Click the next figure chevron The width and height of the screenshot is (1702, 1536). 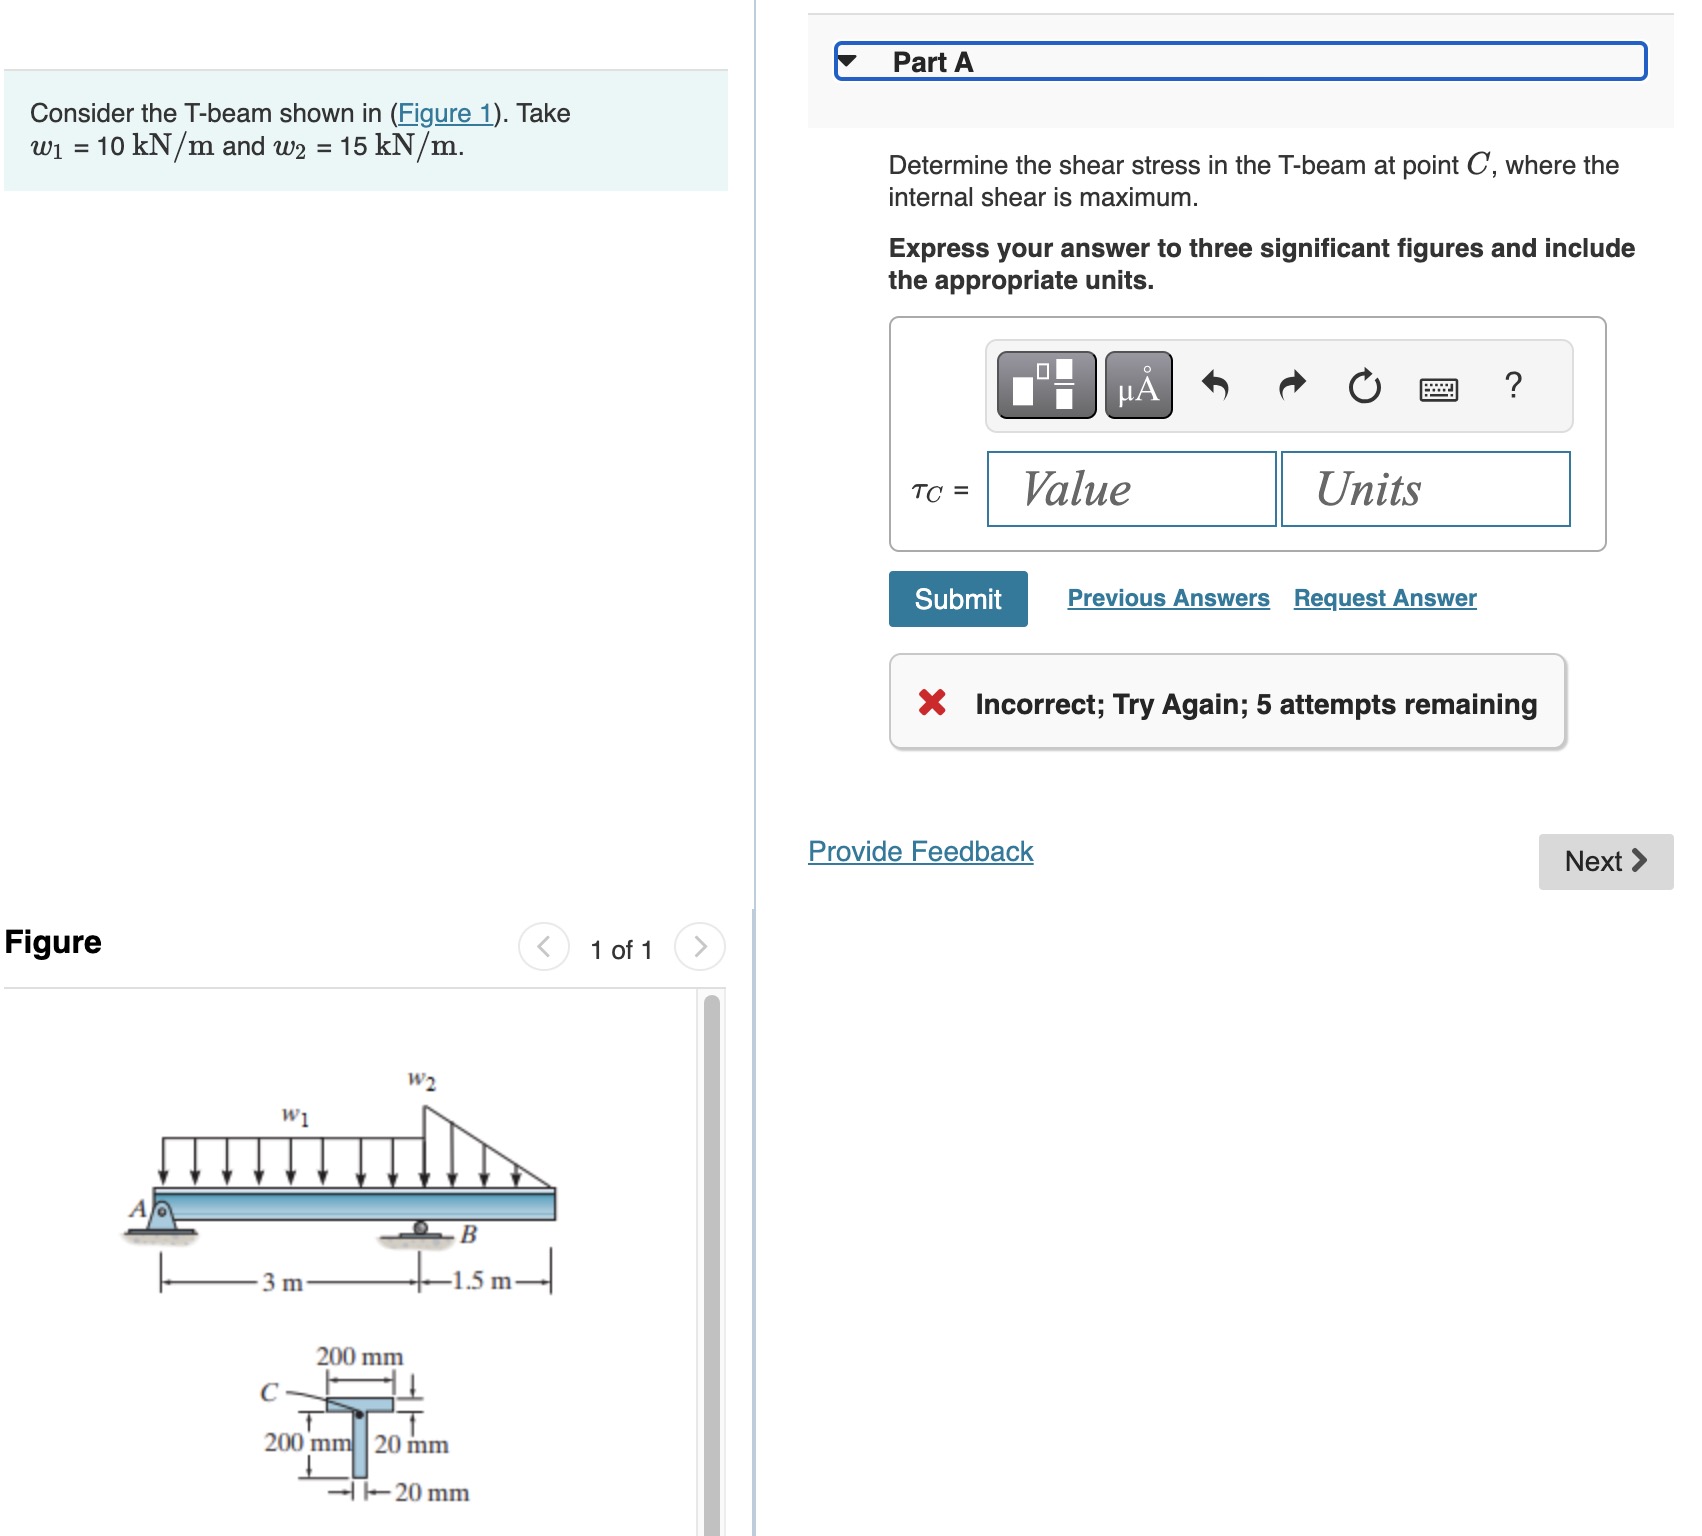tap(699, 948)
